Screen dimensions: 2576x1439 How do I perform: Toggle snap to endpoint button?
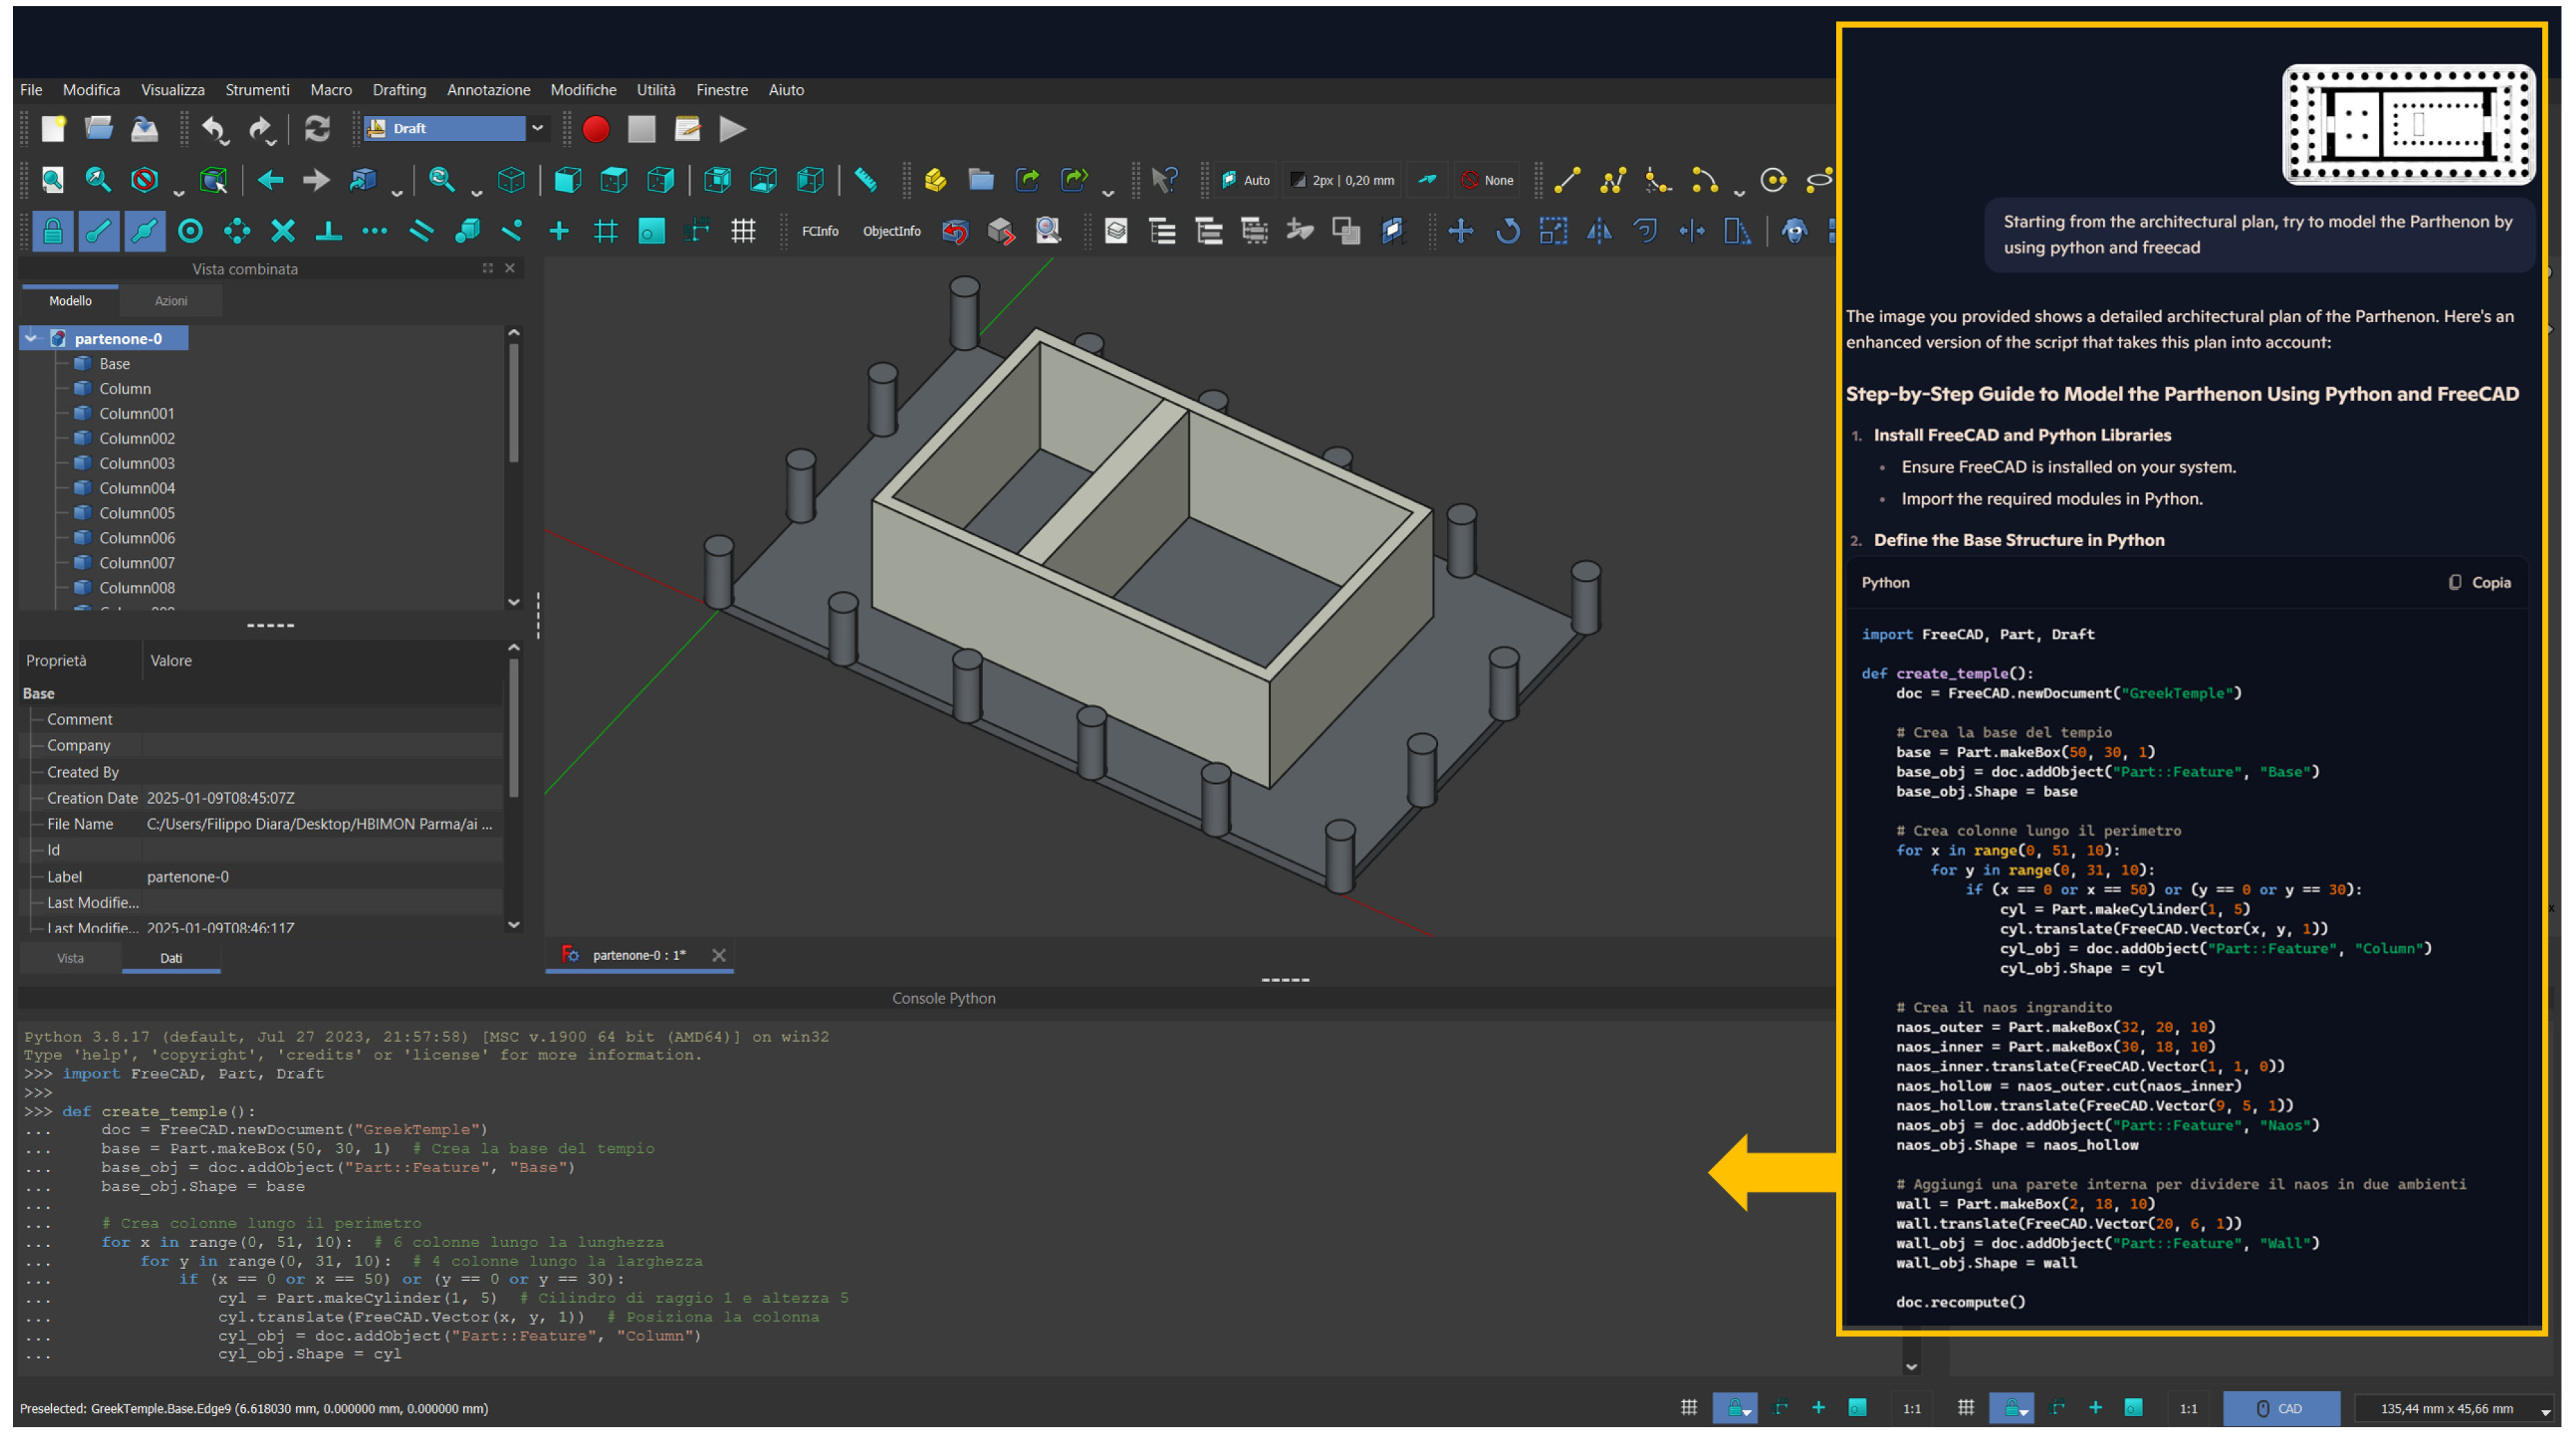pyautogui.click(x=98, y=232)
